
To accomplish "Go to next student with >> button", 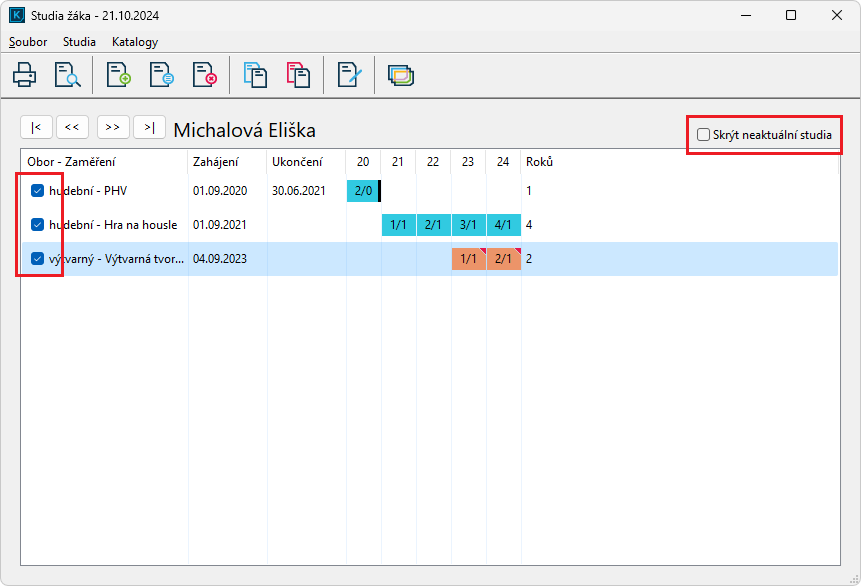I will [113, 127].
